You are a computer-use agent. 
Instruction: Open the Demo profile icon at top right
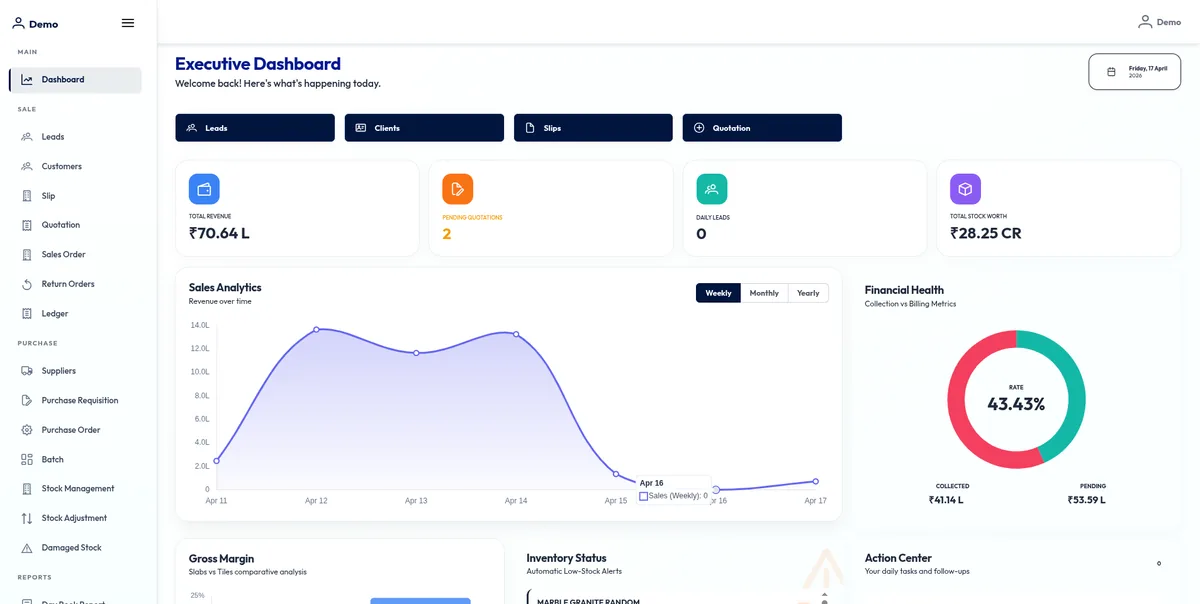point(1145,21)
